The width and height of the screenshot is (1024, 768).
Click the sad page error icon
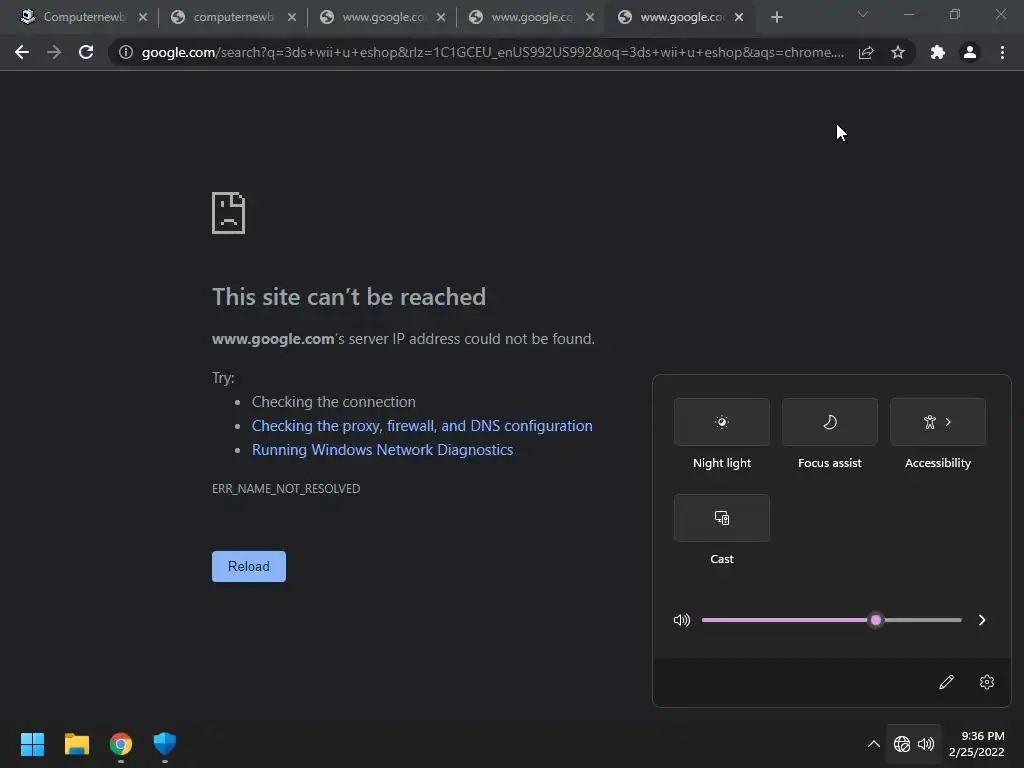click(x=229, y=213)
